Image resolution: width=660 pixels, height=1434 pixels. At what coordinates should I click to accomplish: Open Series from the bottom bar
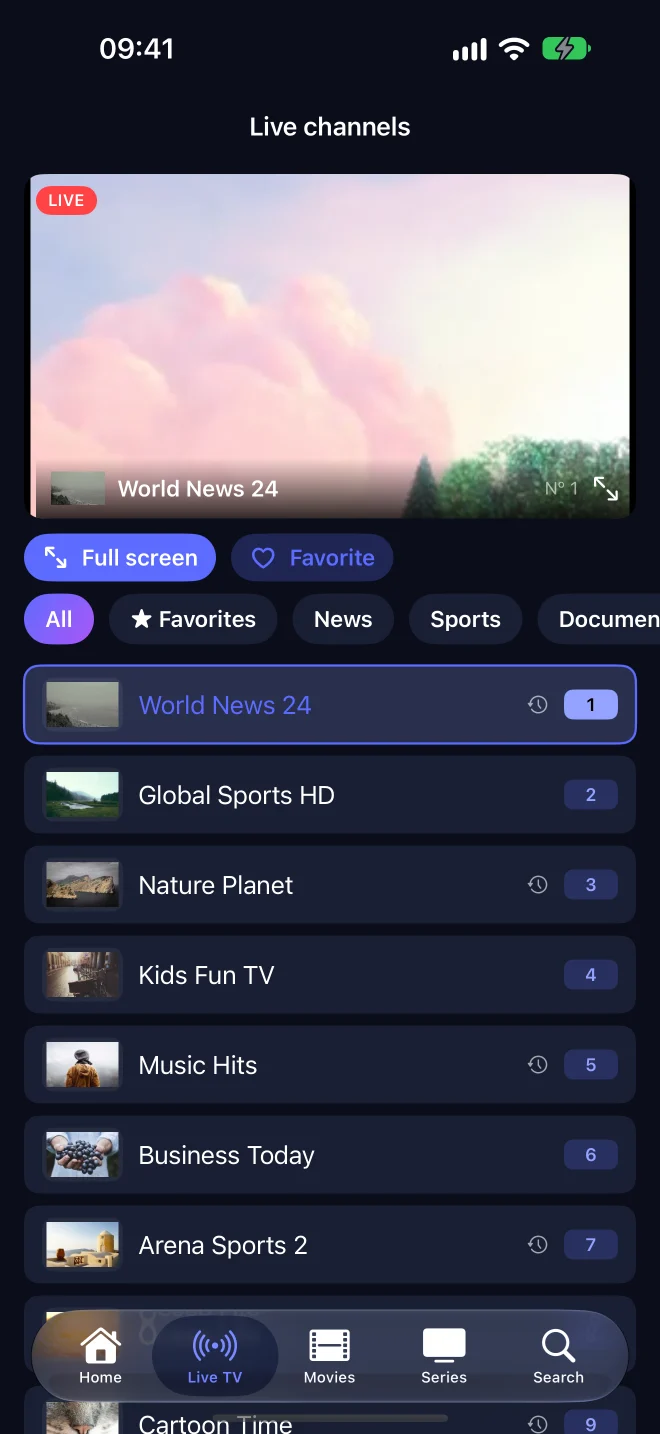444,1356
